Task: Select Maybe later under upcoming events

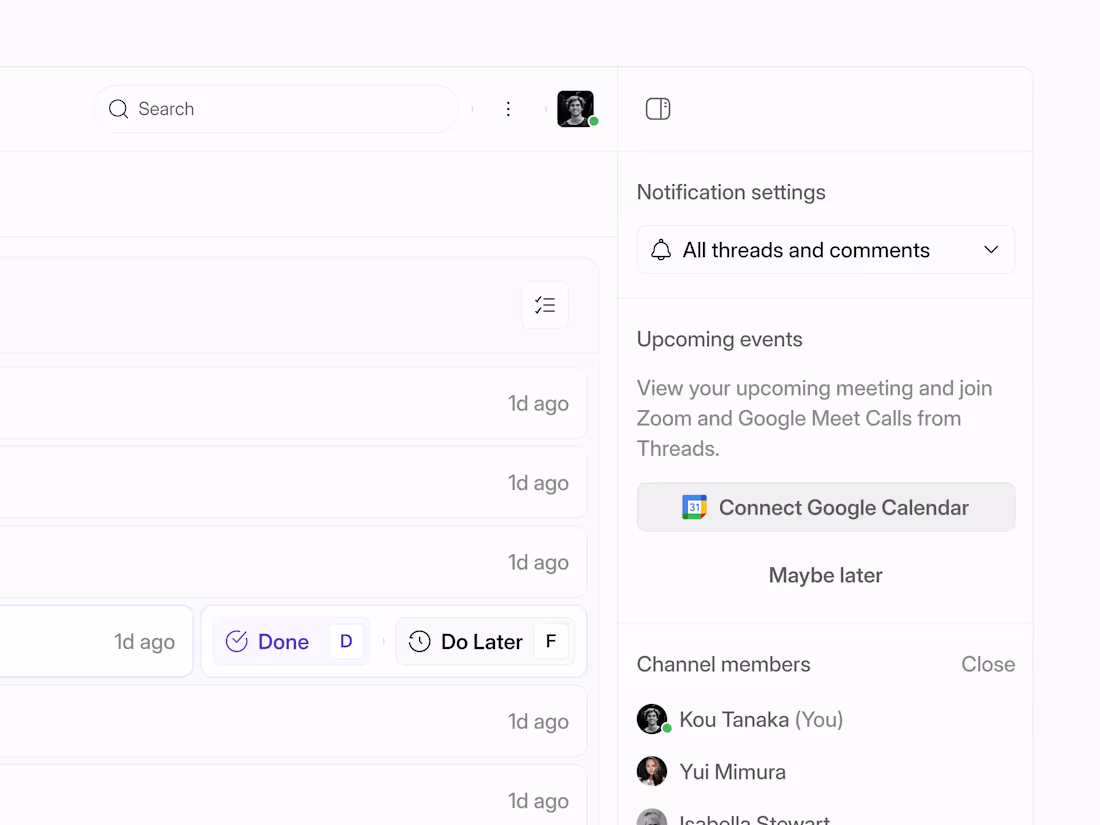Action: tap(825, 575)
